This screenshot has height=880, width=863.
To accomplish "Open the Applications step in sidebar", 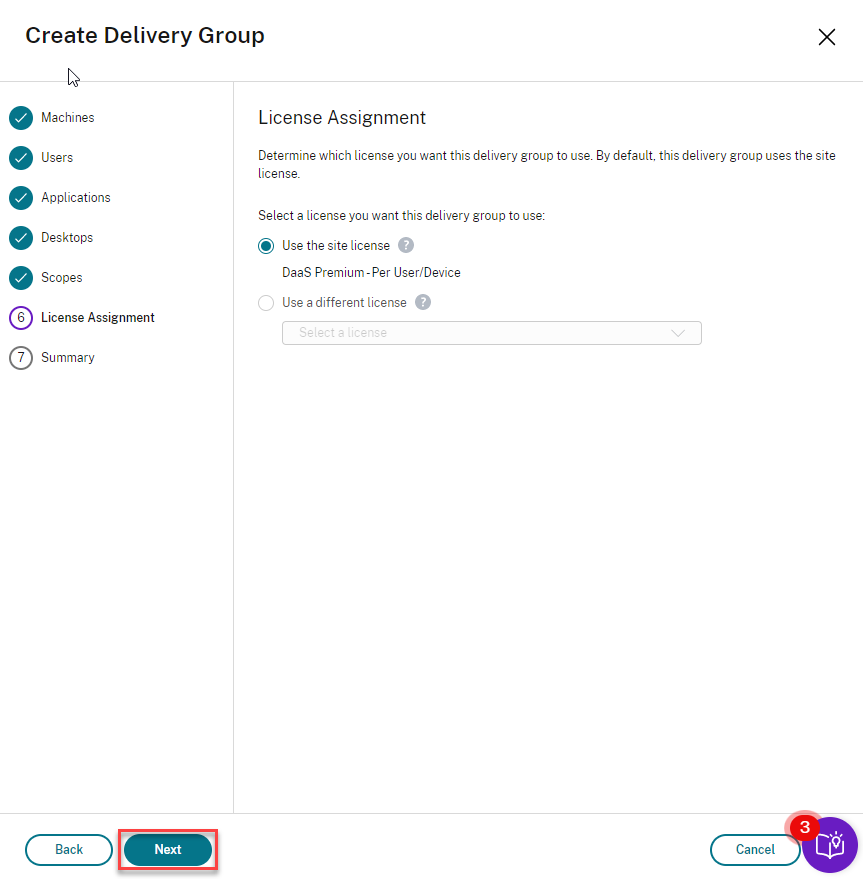I will pos(76,198).
